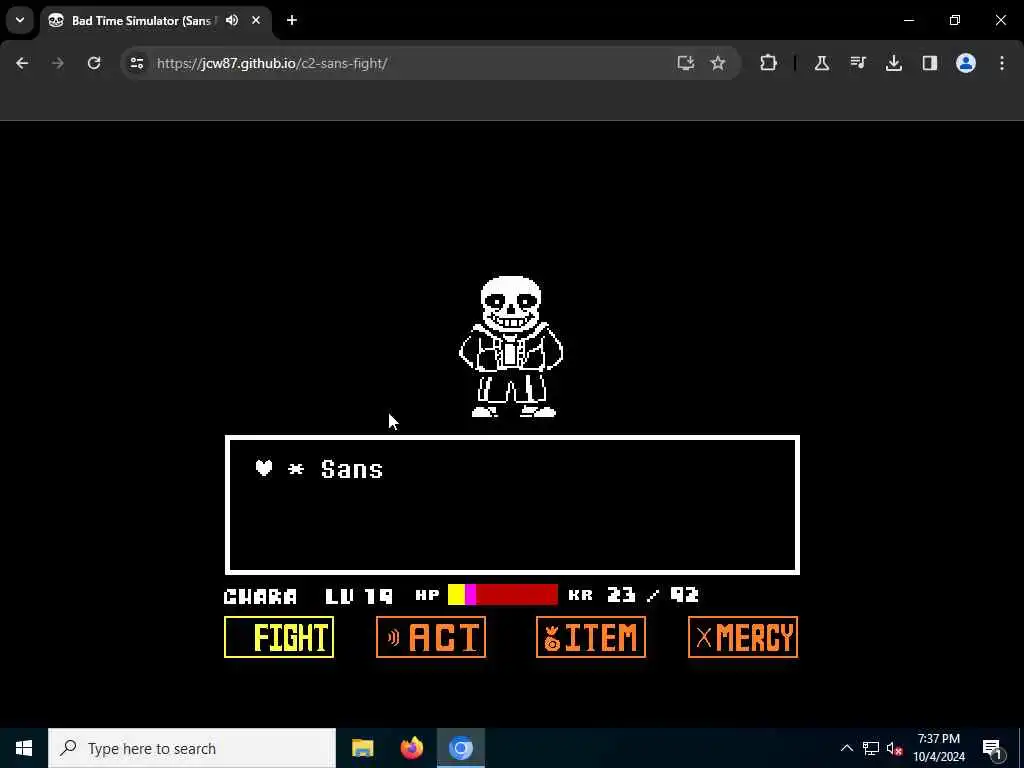The height and width of the screenshot is (768, 1024).
Task: Click the Show desktop strip
Action: coord(1021,748)
